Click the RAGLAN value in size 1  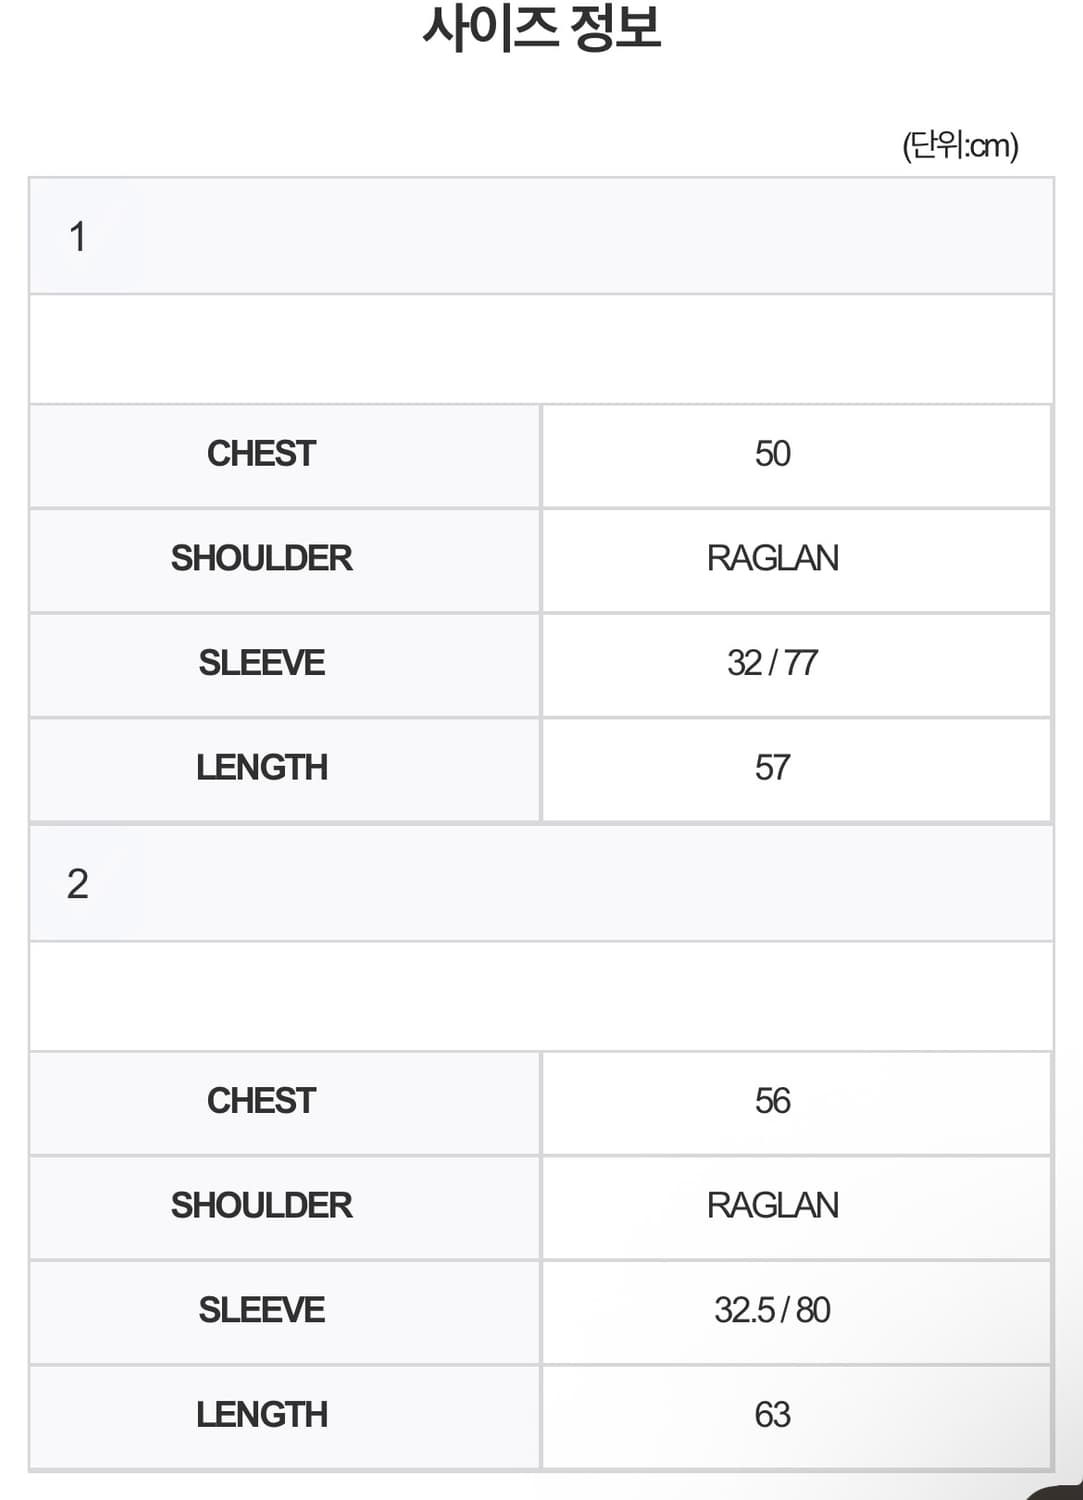click(773, 558)
